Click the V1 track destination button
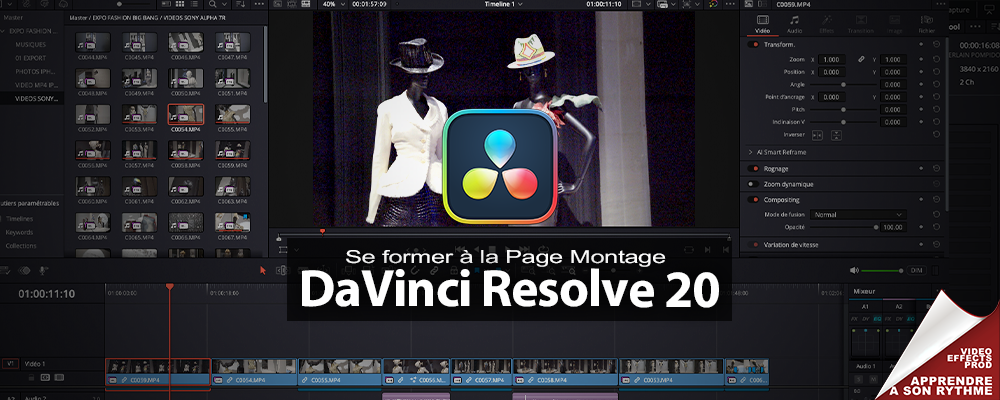The image size is (1000, 400). coord(10,364)
